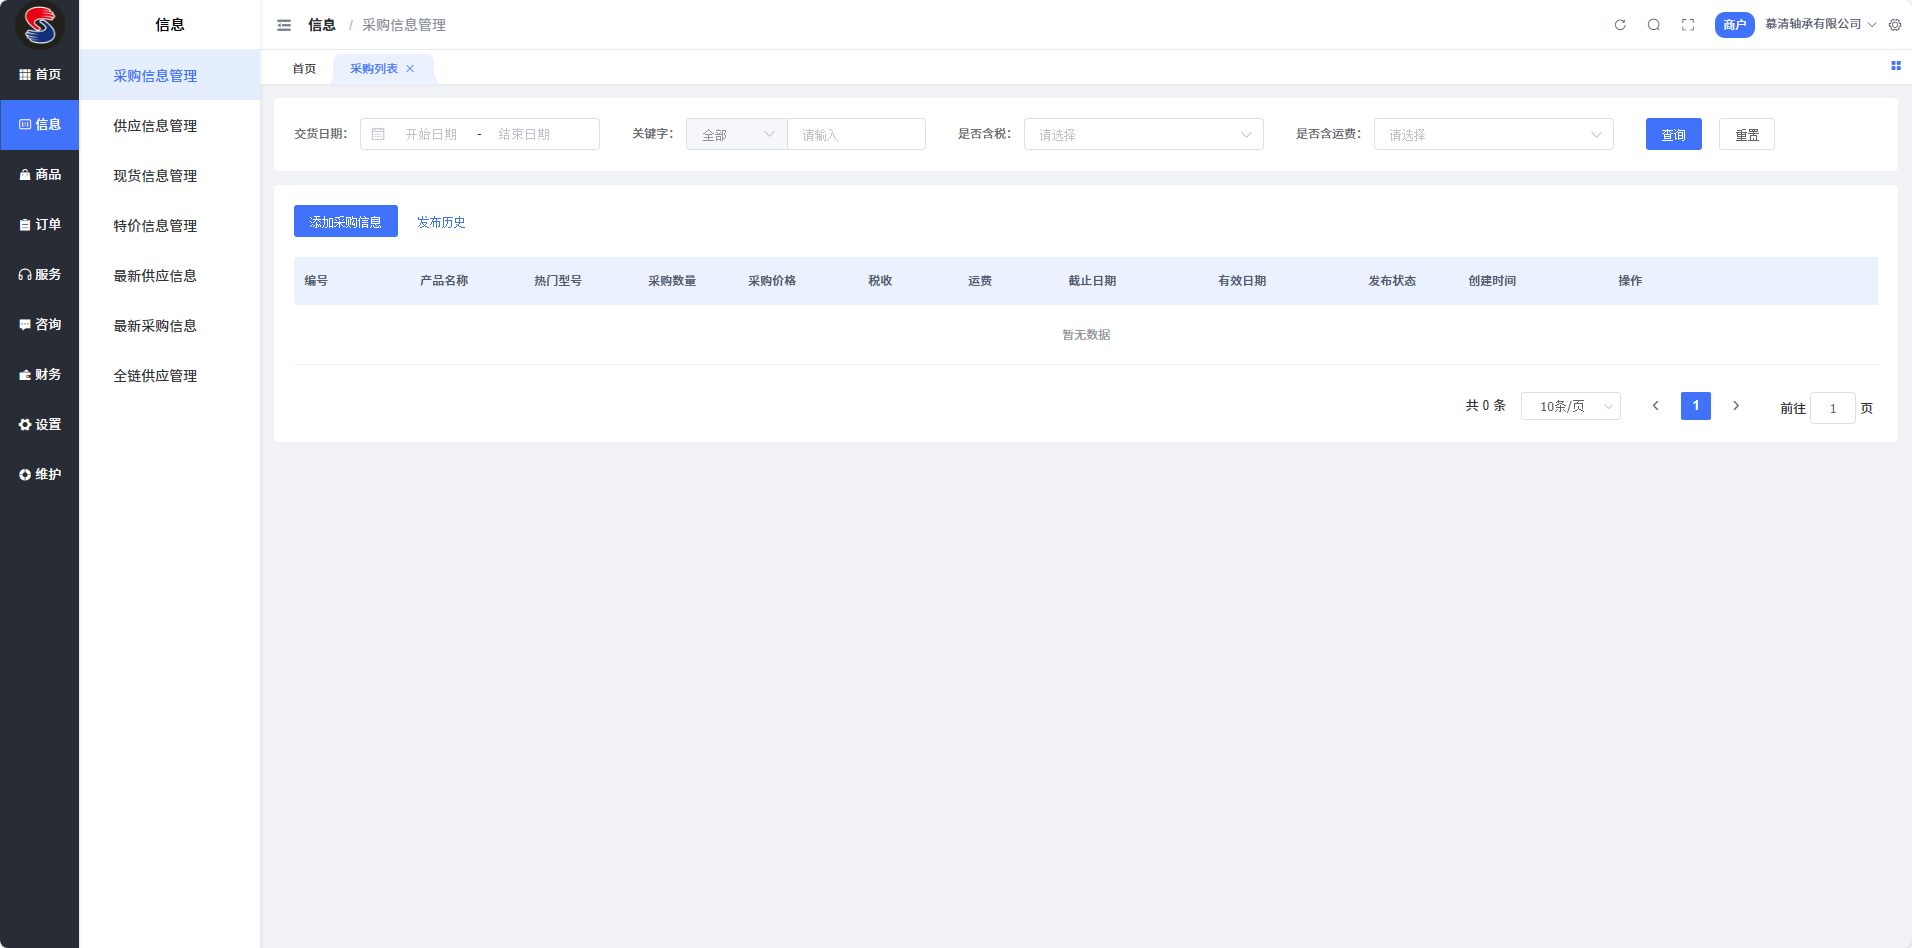1912x948 pixels.
Task: Expand the 10条/页 page size selector
Action: coord(1570,406)
